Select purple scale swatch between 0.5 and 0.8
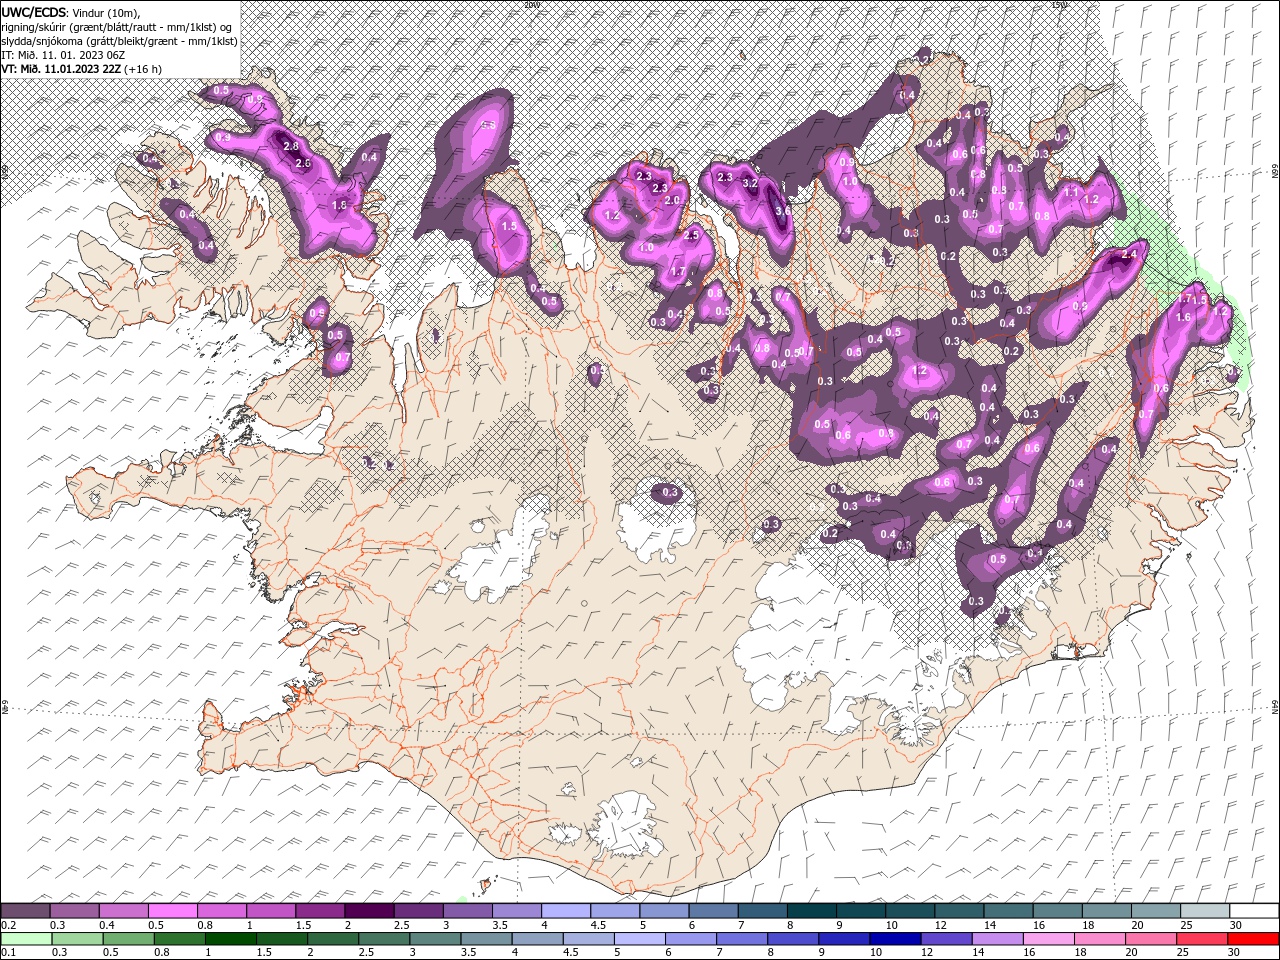 [172, 911]
